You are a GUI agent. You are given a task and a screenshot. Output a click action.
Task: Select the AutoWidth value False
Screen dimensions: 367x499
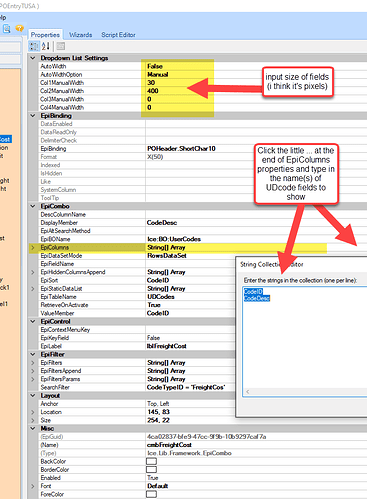[x=155, y=66]
